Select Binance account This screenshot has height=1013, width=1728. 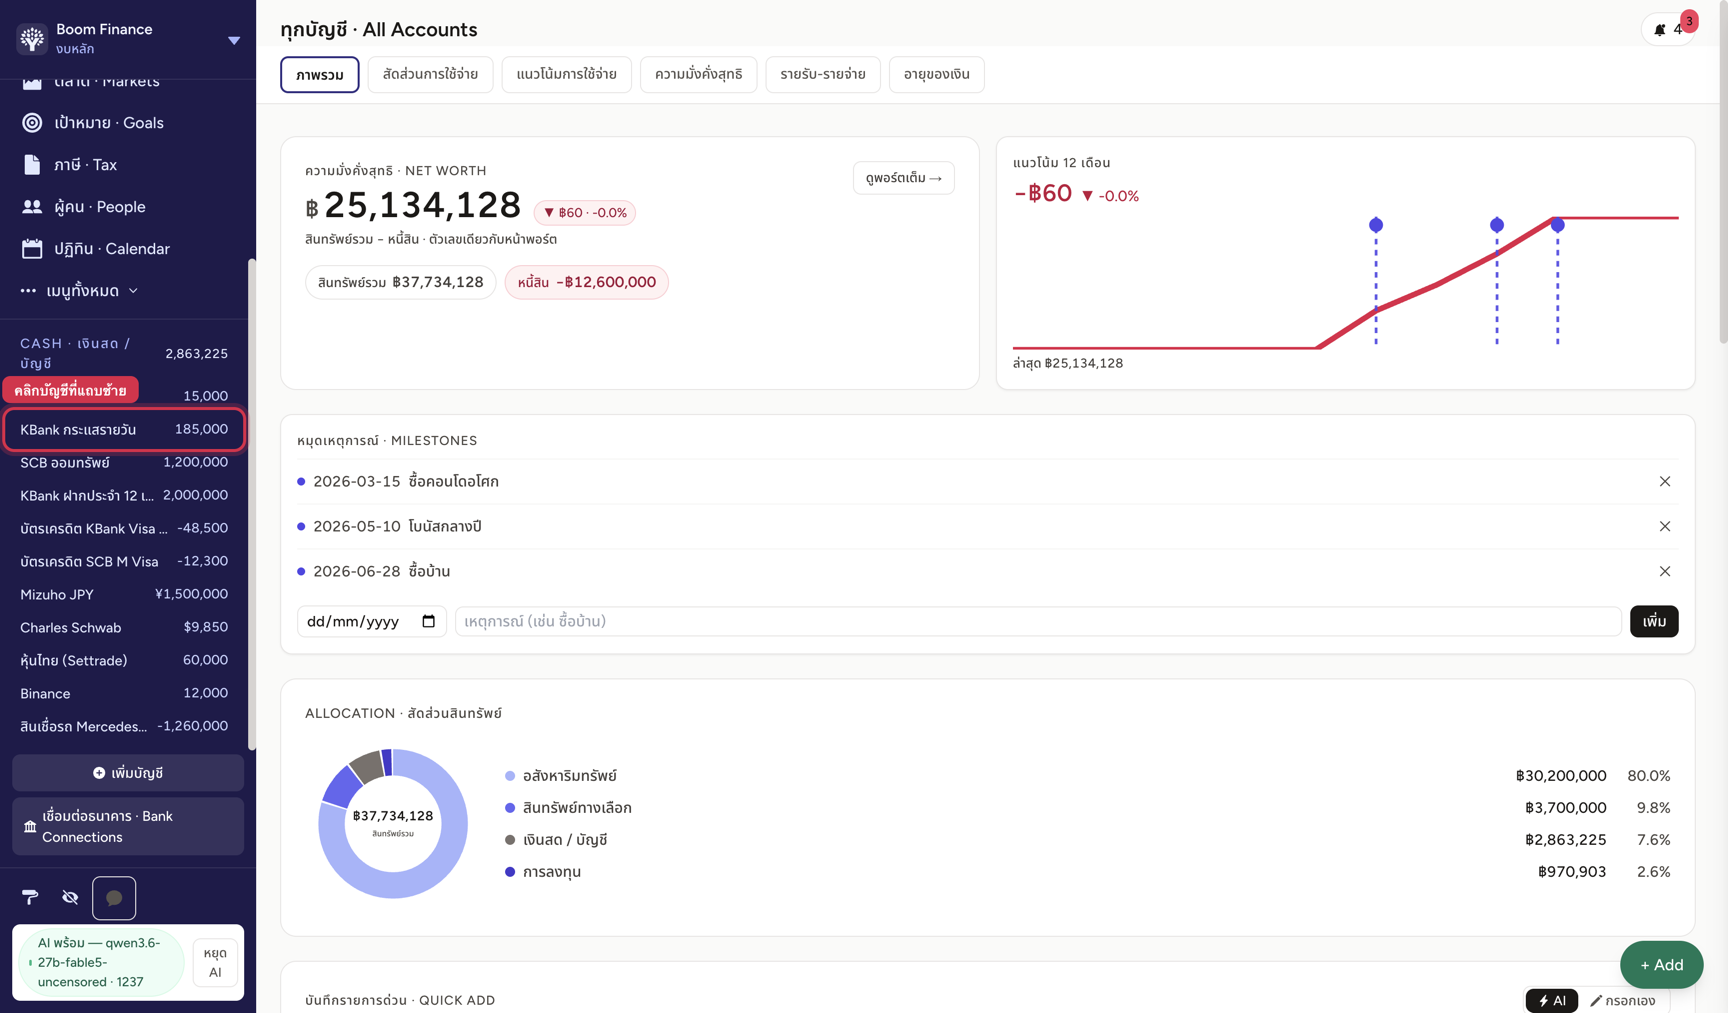124,693
